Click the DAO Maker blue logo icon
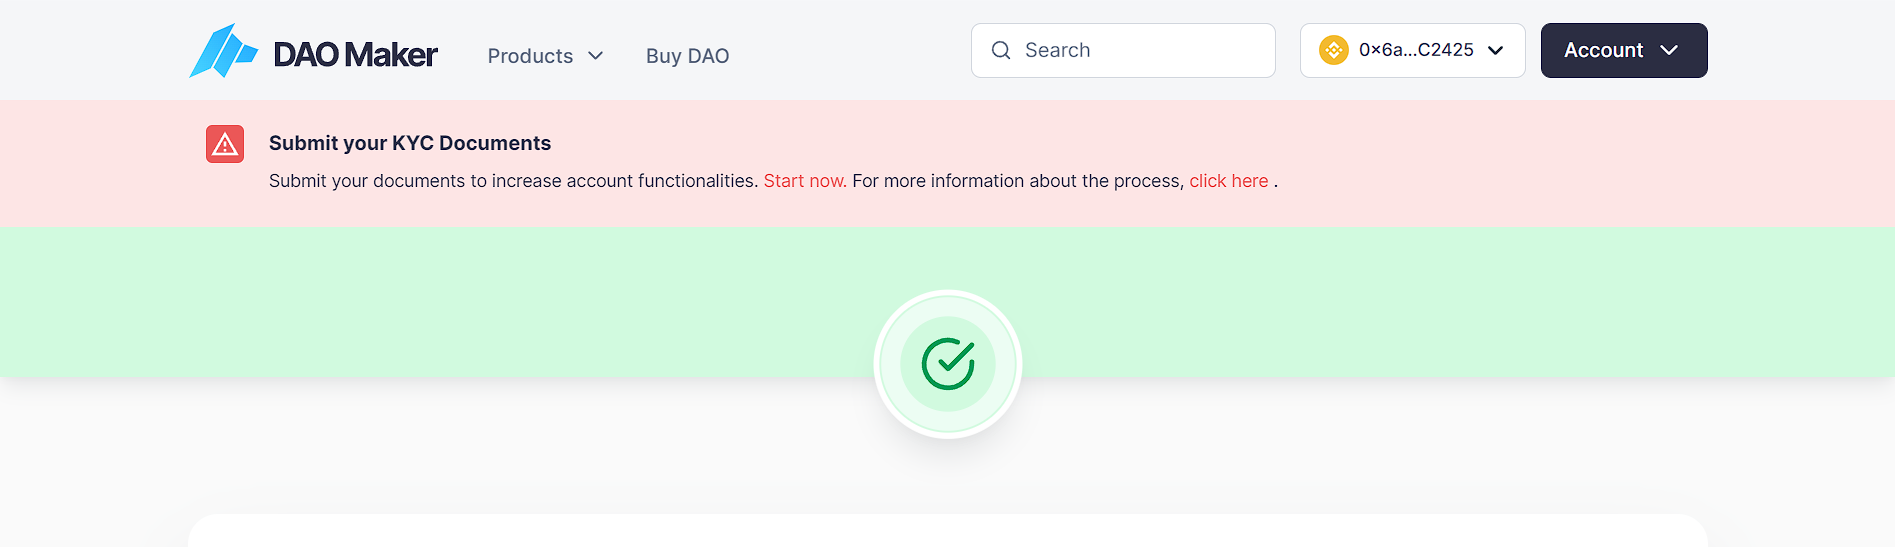The image size is (1895, 547). (x=222, y=51)
